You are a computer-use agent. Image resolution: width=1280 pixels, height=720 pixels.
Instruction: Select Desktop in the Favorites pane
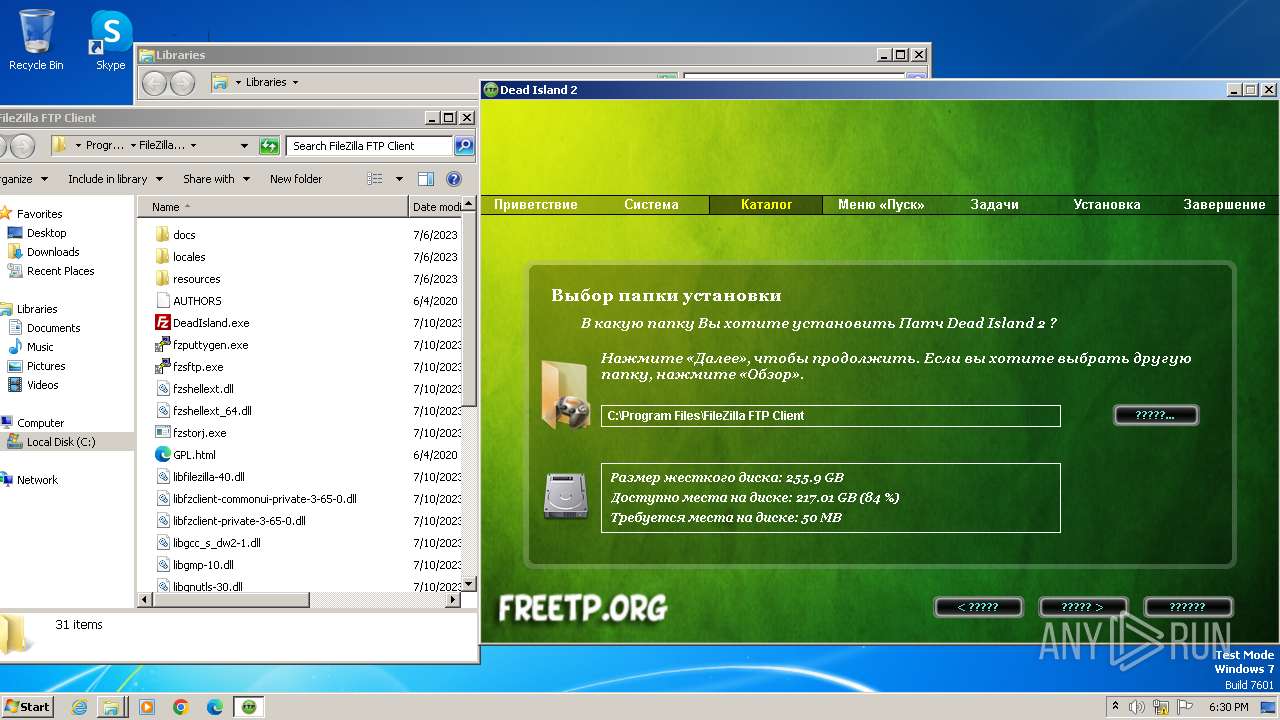47,233
